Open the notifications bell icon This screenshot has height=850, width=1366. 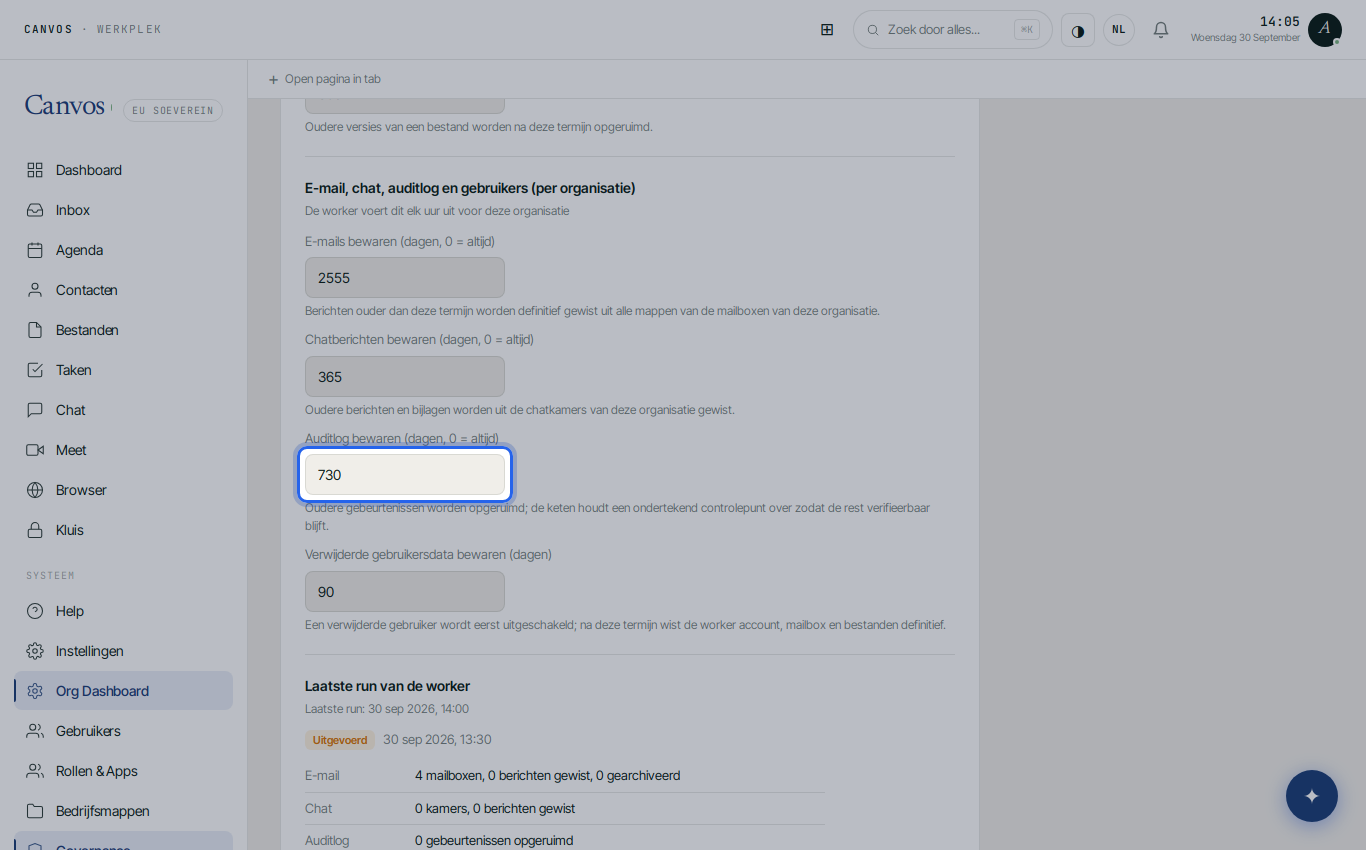click(1161, 30)
